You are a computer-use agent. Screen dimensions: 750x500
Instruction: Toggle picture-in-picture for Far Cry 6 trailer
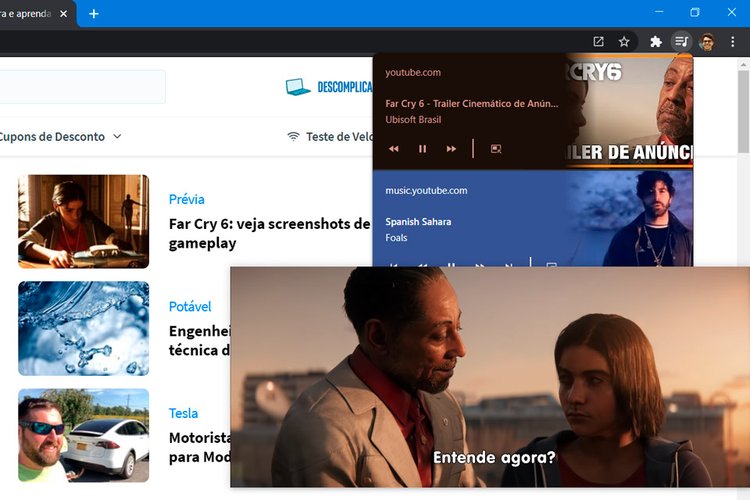pyautogui.click(x=496, y=149)
